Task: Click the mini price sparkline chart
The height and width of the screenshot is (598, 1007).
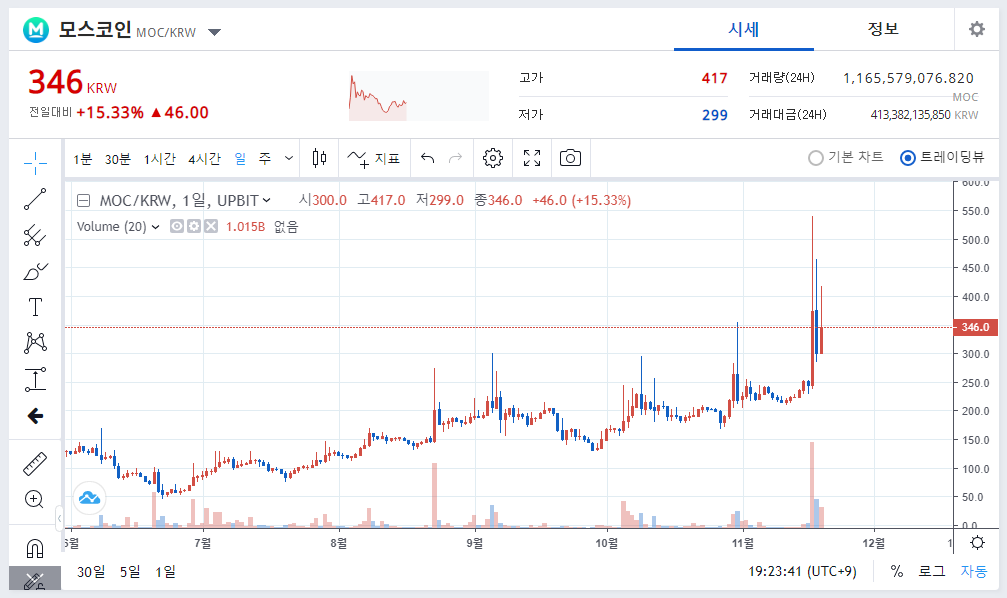Action: [419, 96]
